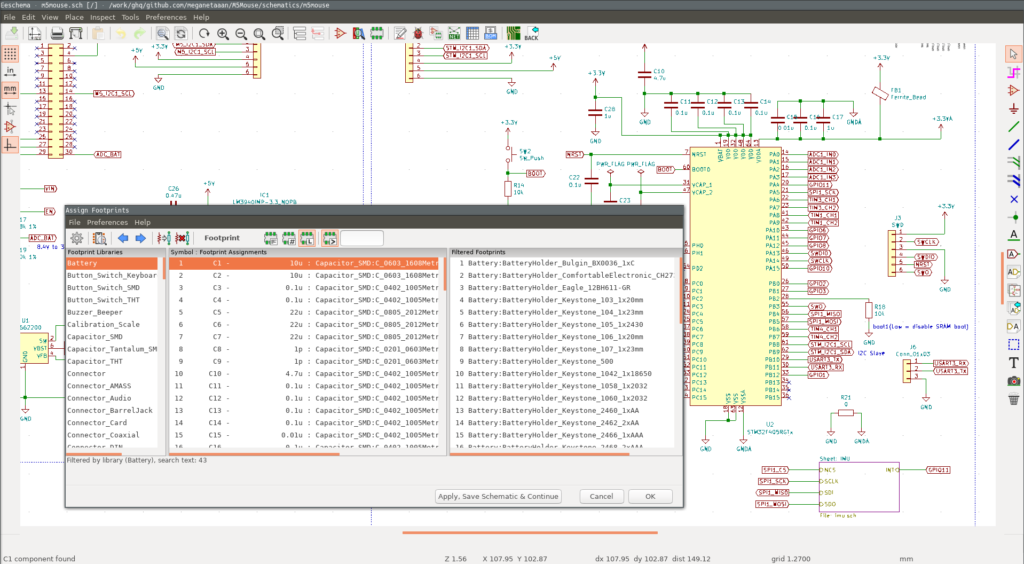Viewport: 1024px width, 564px height.
Task: Select the Delete items trash tool
Action: tap(1014, 400)
